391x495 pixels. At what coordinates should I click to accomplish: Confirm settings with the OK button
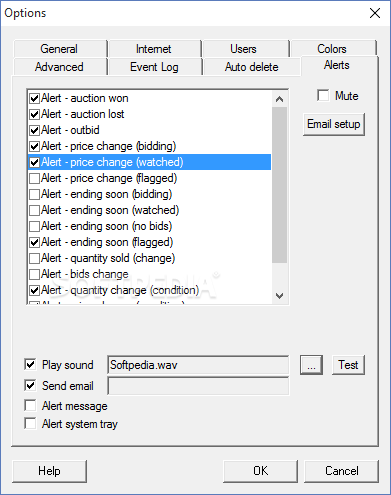[261, 471]
